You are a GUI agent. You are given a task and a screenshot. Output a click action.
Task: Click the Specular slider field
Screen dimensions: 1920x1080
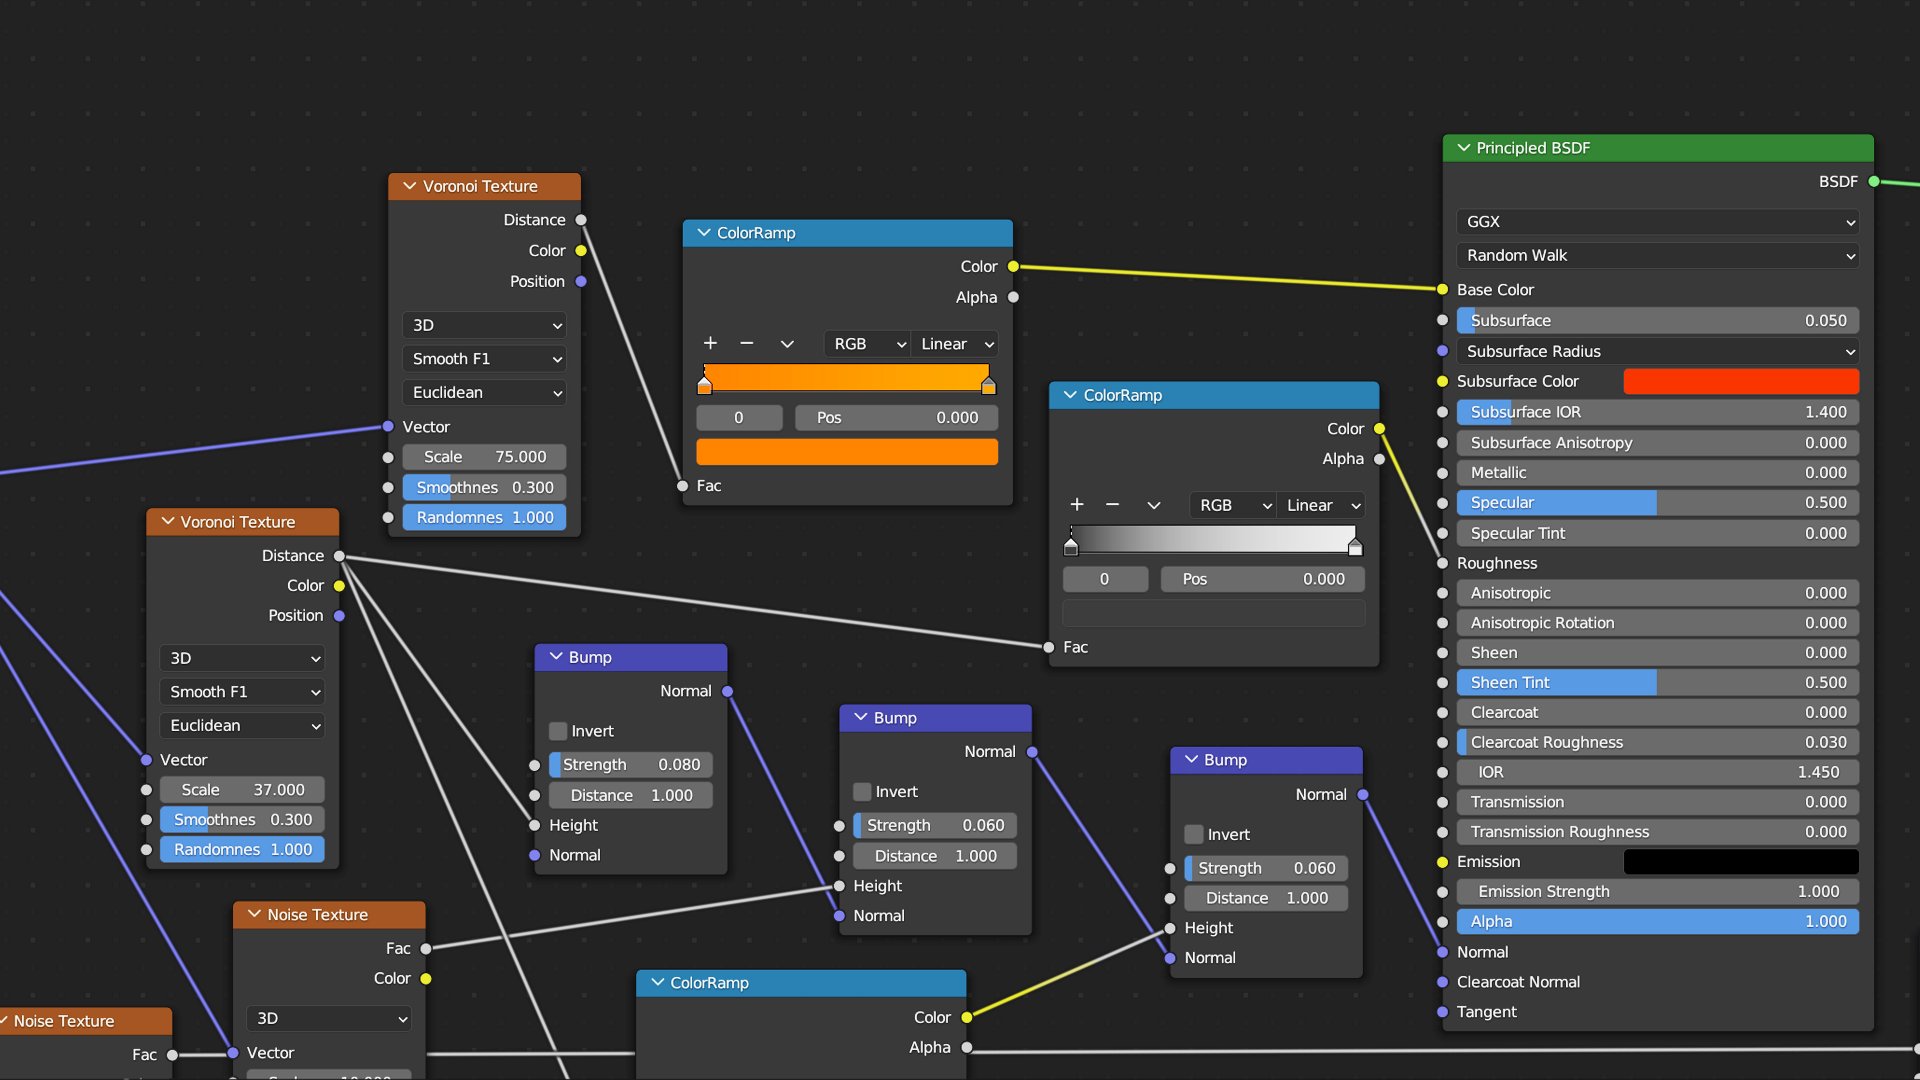tap(1657, 503)
